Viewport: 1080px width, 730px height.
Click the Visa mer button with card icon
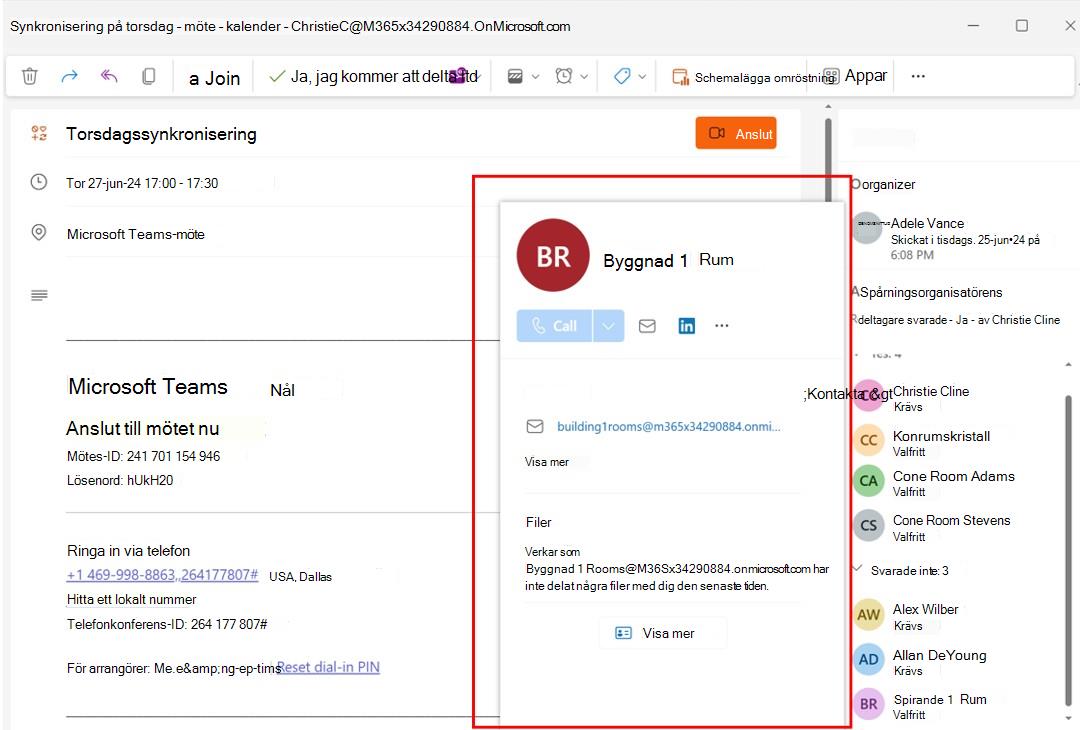pyautogui.click(x=663, y=633)
